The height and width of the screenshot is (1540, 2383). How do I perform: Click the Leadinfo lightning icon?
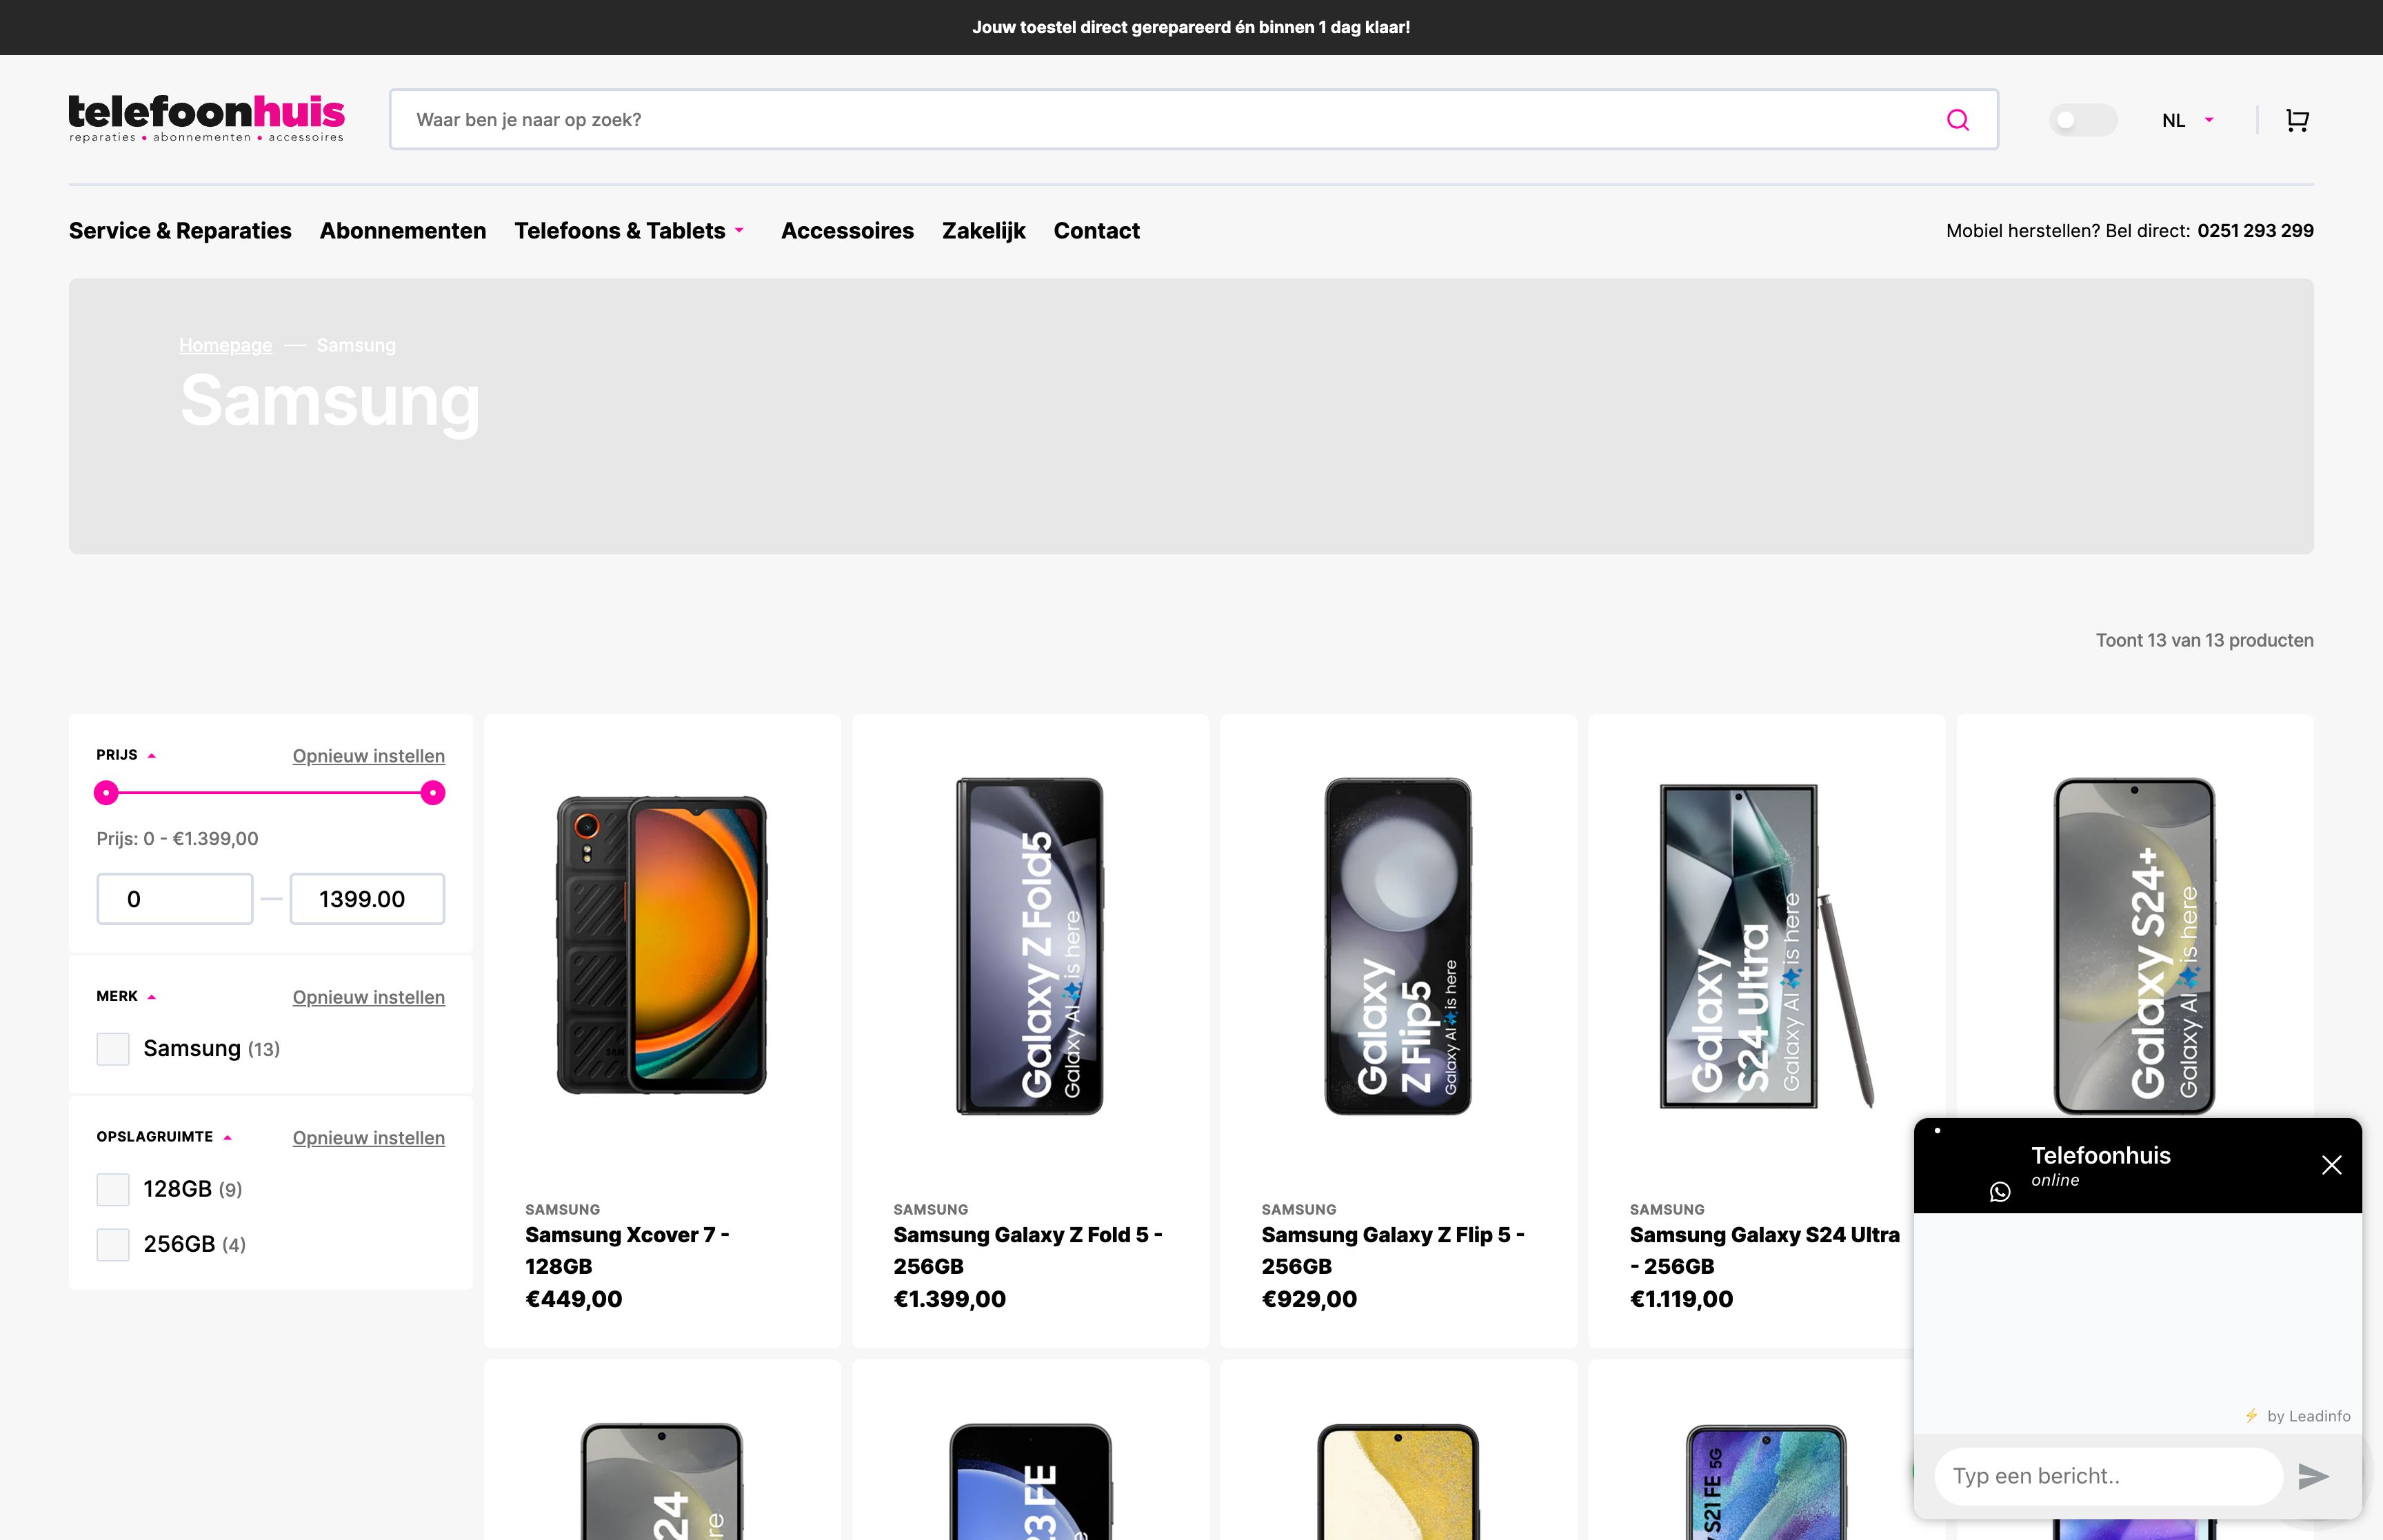pos(2253,1416)
